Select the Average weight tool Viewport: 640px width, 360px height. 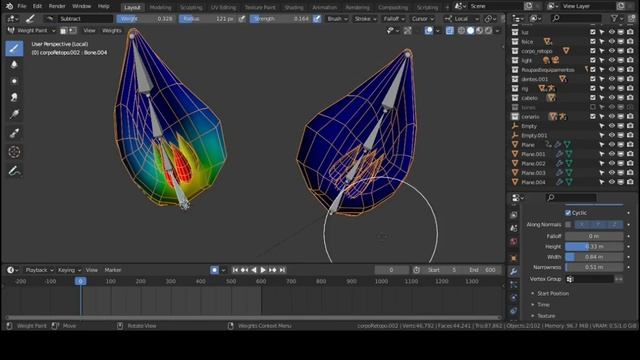tap(14, 81)
